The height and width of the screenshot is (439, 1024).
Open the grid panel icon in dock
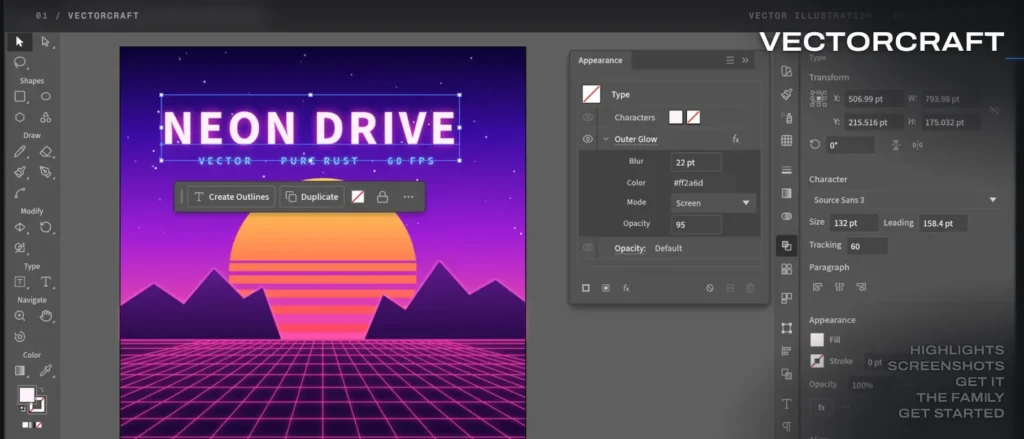click(787, 140)
